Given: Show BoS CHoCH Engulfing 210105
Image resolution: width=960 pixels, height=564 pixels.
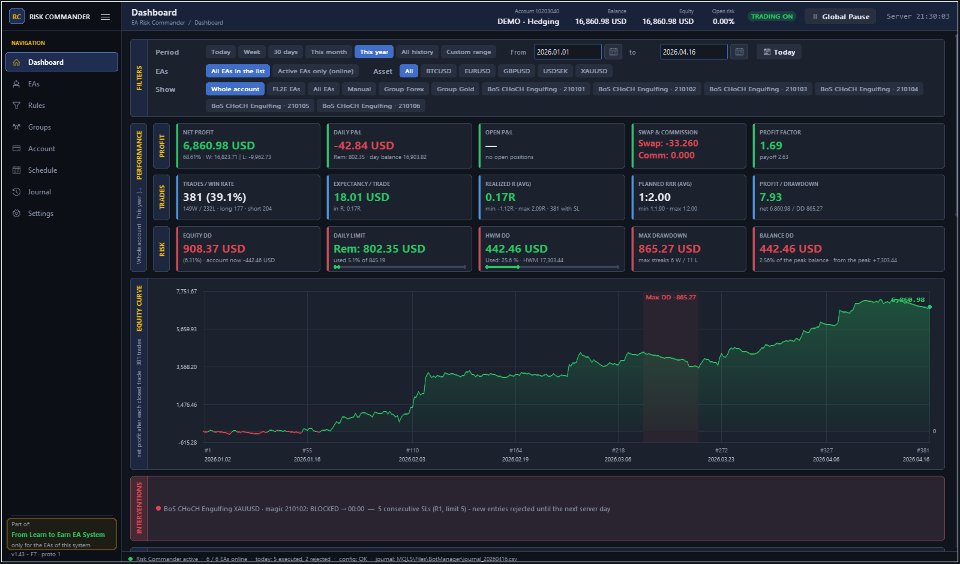Looking at the screenshot, I should click(x=260, y=106).
